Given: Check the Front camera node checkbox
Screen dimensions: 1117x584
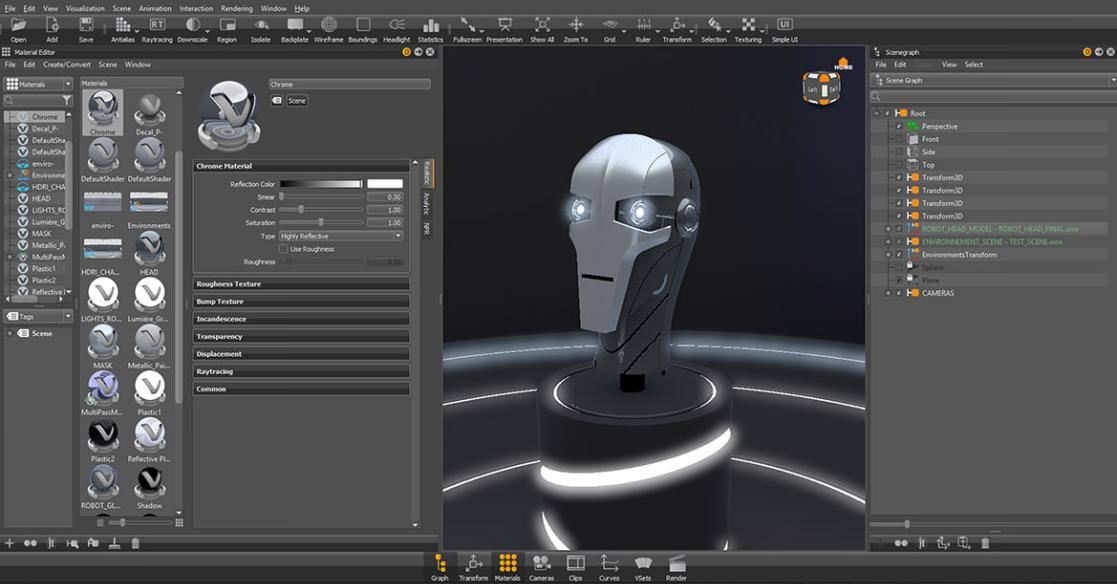Looking at the screenshot, I should click(899, 139).
